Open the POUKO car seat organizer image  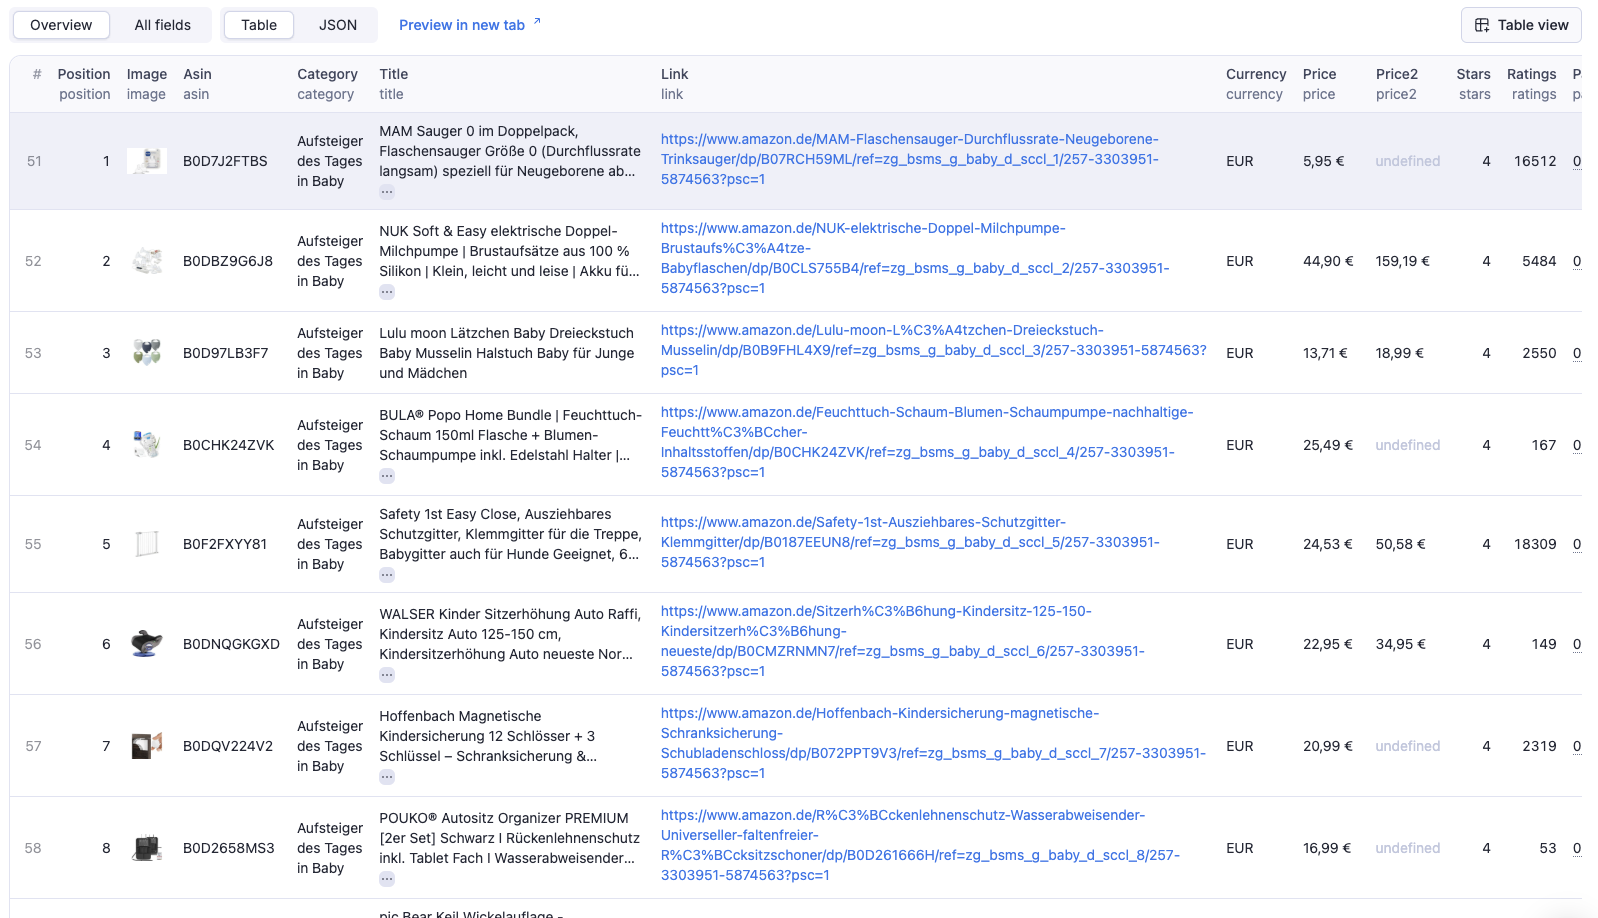tap(147, 848)
